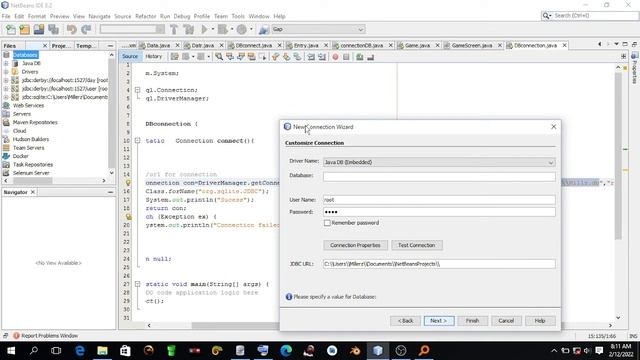Enable the Remember password checkbox

[x=327, y=223]
